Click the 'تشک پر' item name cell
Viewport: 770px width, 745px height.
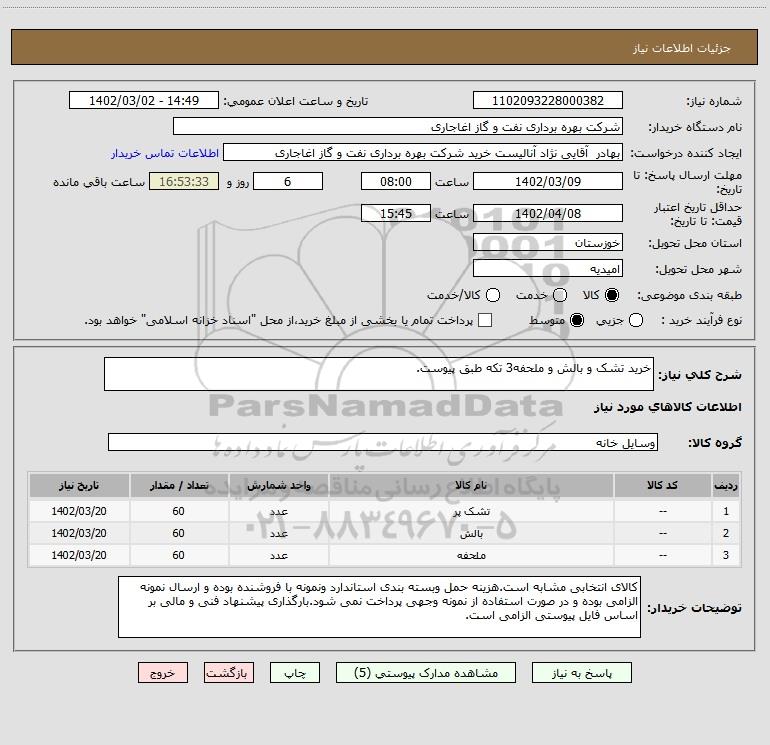pyautogui.click(x=471, y=511)
